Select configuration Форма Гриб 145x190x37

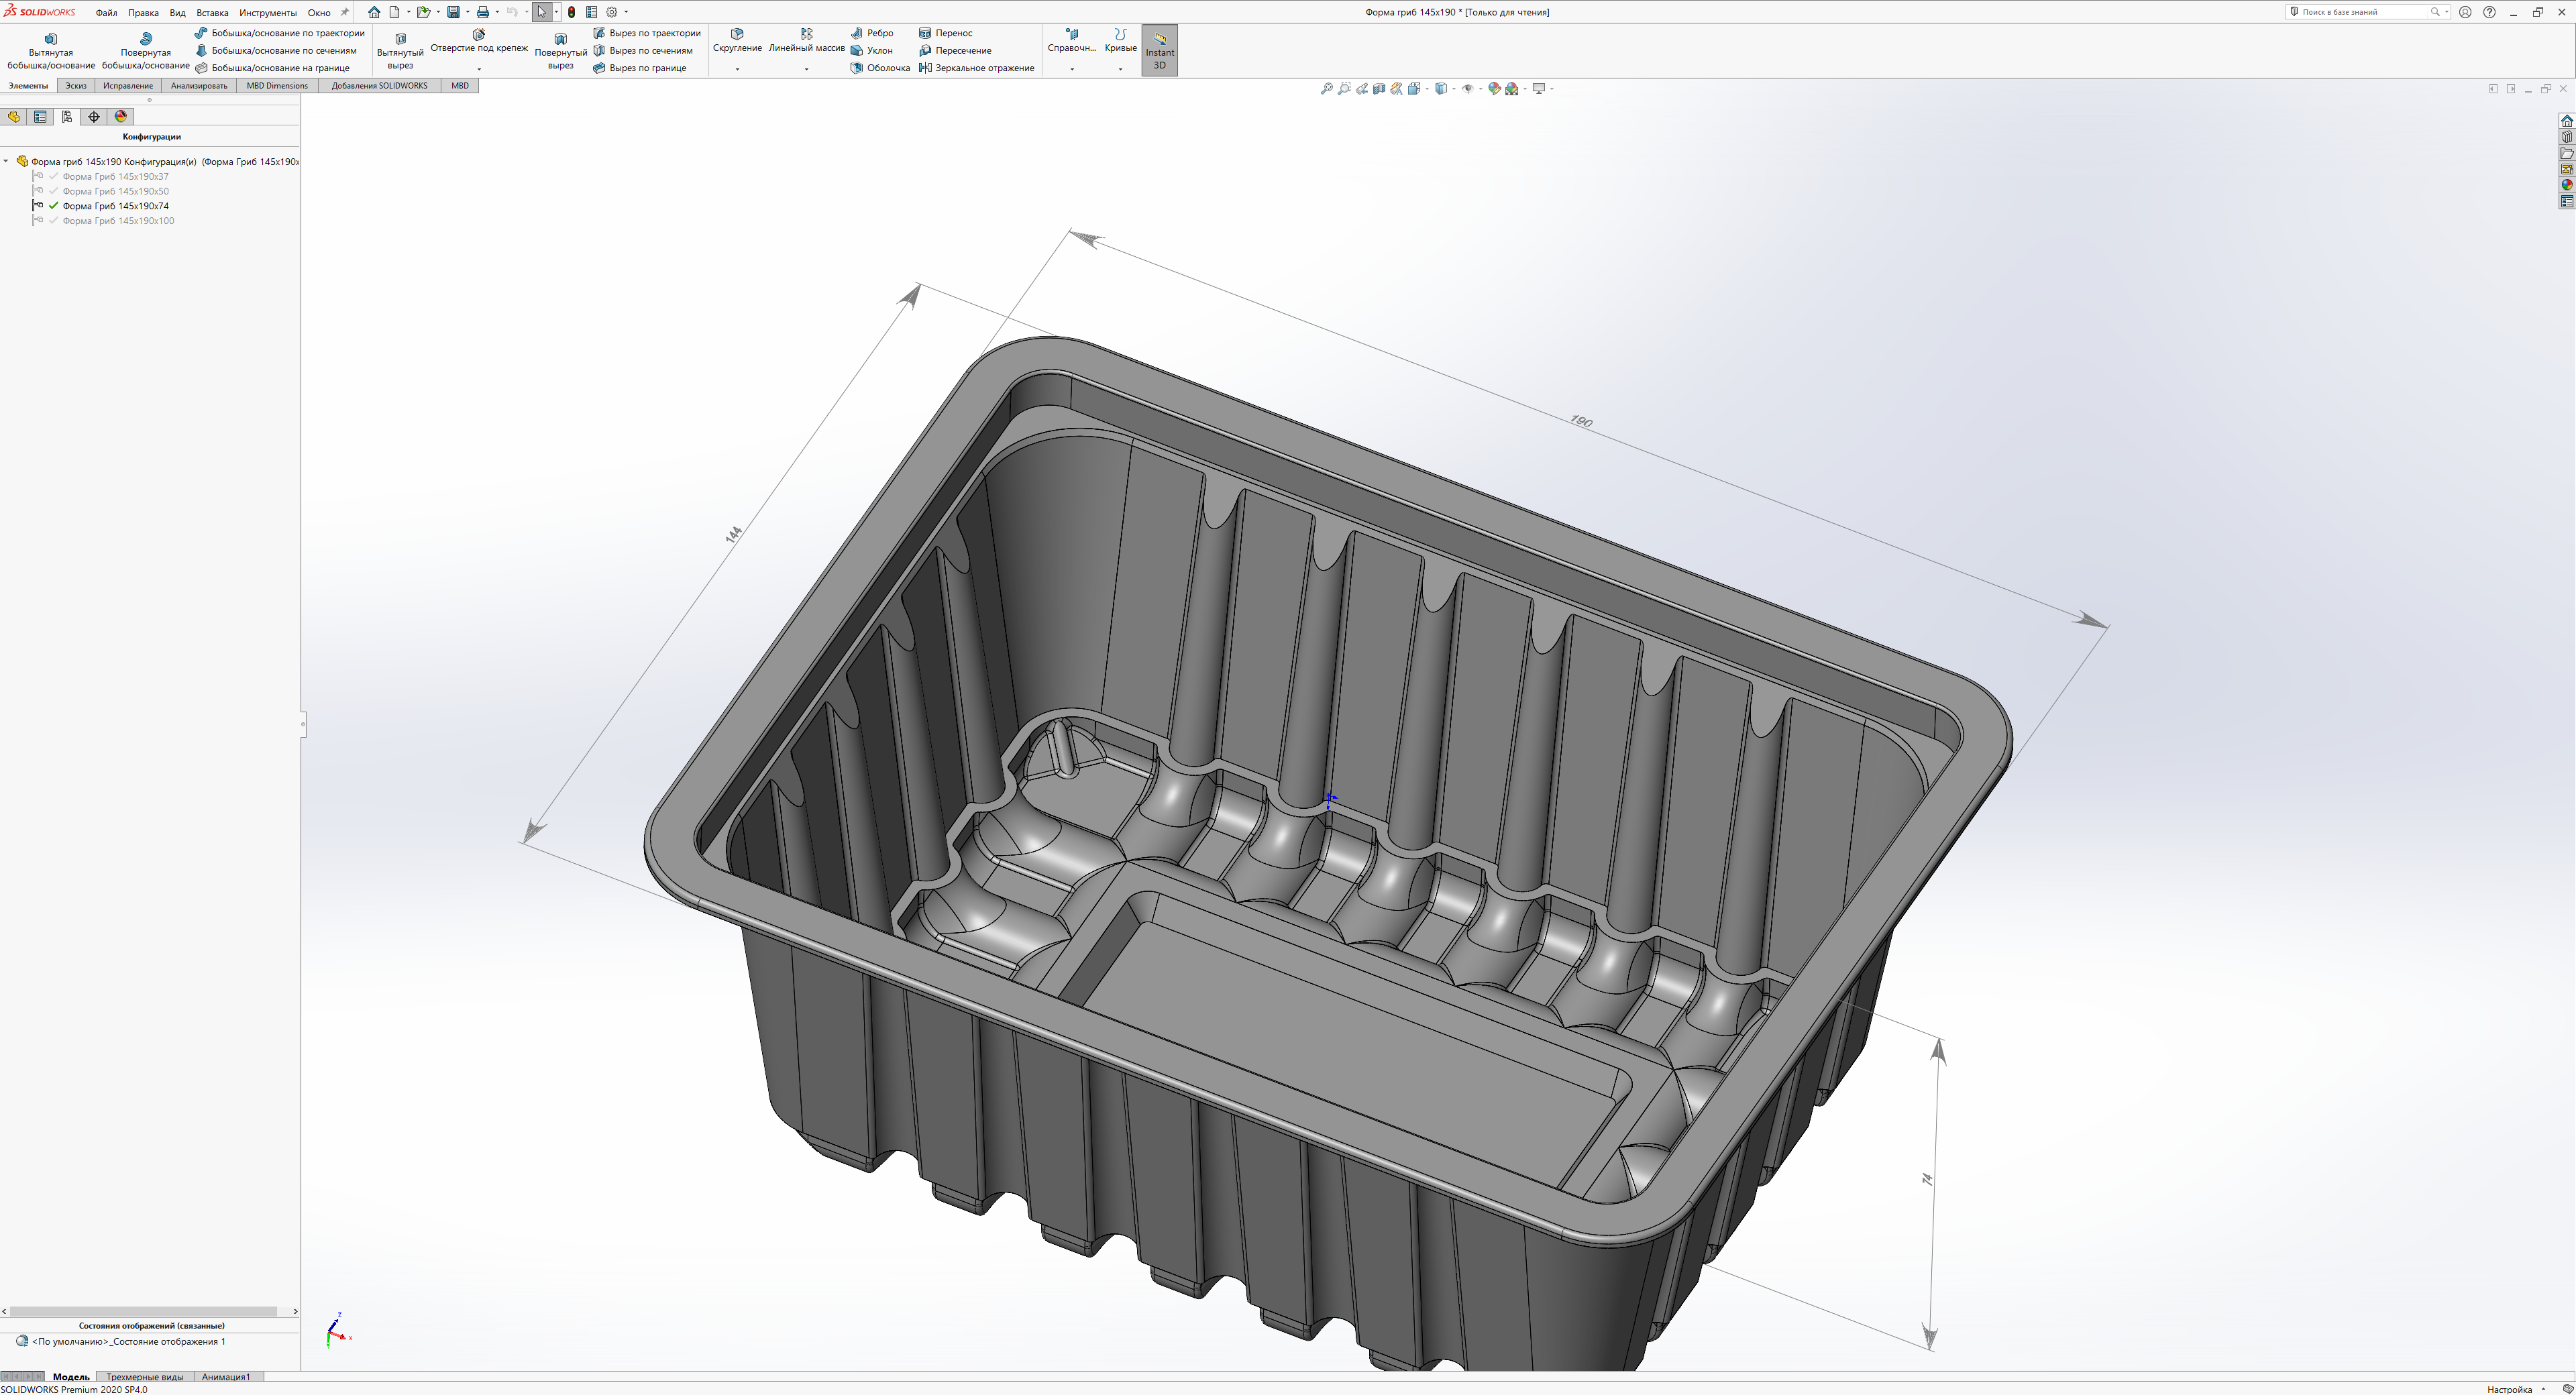116,176
